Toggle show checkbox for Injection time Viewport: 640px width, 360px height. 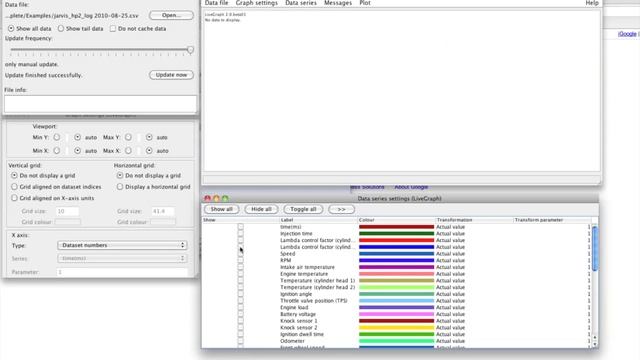240,233
